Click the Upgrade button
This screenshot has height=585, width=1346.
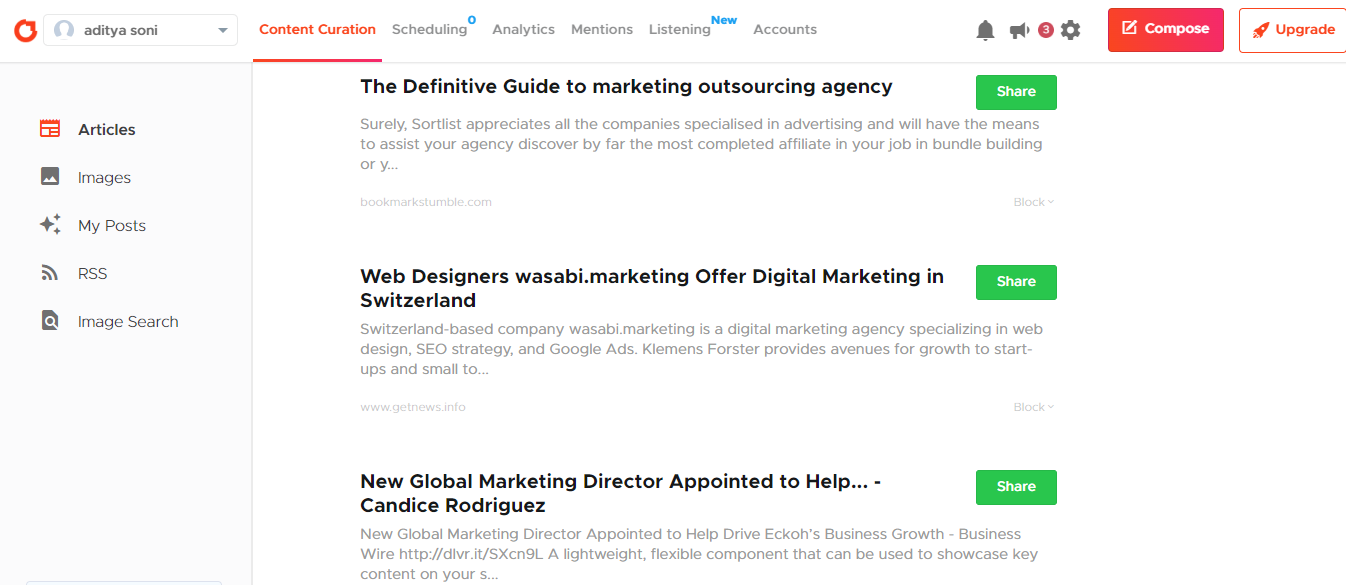click(1292, 30)
